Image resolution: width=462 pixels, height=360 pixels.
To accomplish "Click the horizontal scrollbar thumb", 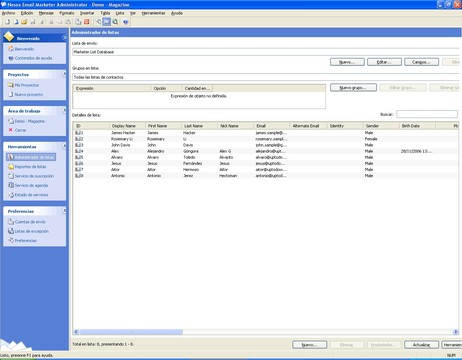I will pyautogui.click(x=131, y=332).
